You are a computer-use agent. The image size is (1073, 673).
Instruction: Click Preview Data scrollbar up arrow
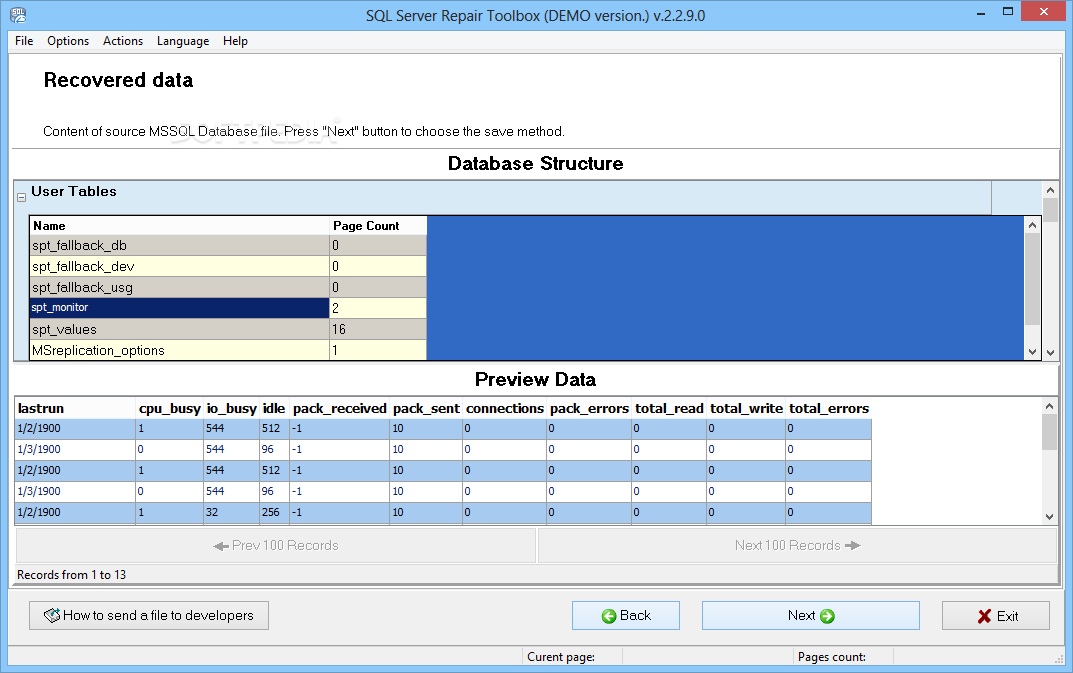[1049, 406]
